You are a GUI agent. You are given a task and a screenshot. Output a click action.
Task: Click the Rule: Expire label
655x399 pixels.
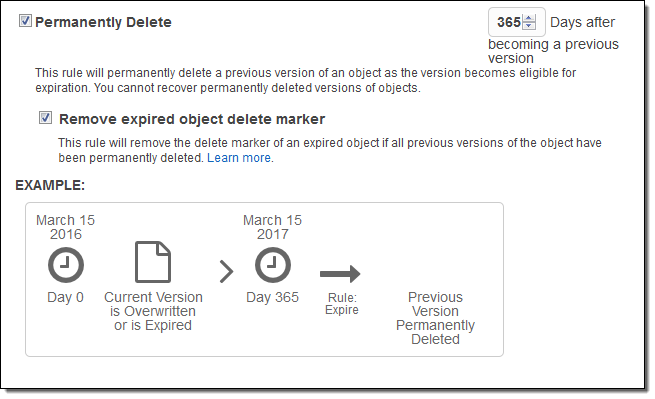pos(342,303)
